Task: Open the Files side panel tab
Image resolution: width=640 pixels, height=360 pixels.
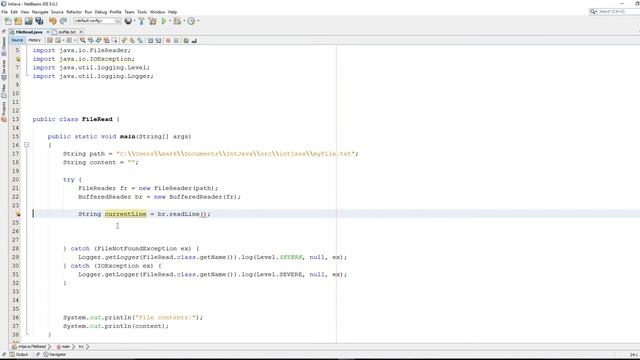Action: [x=4, y=91]
